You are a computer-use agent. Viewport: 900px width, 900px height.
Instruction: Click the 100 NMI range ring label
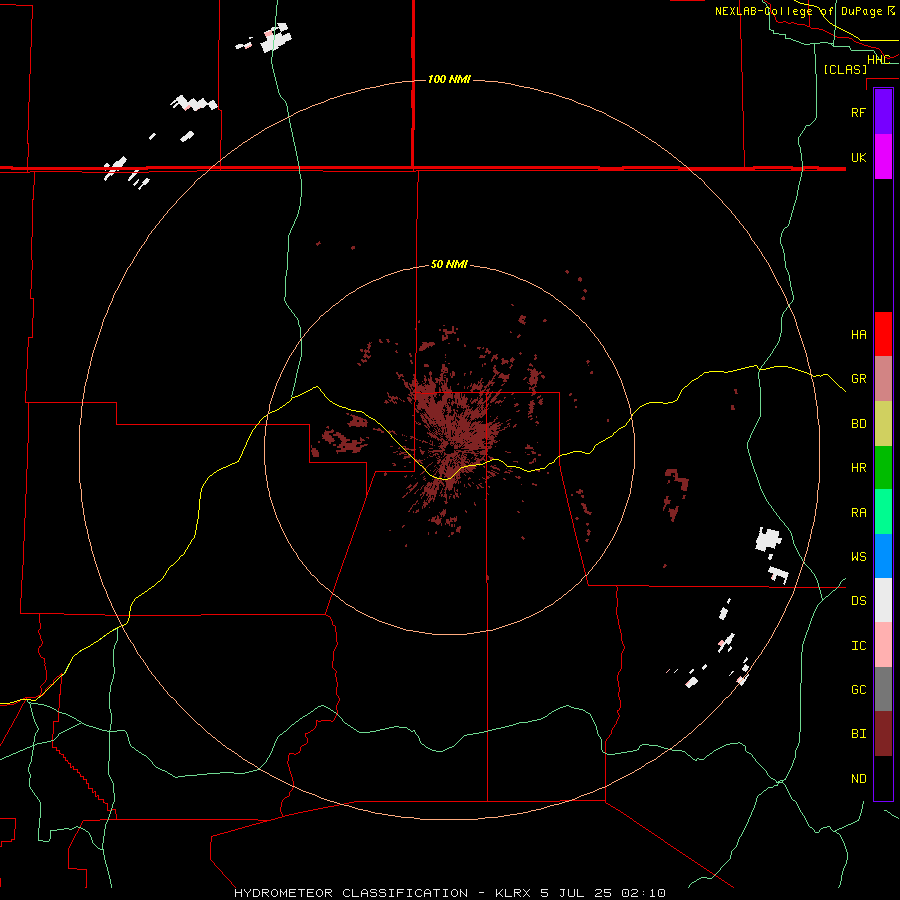click(449, 79)
